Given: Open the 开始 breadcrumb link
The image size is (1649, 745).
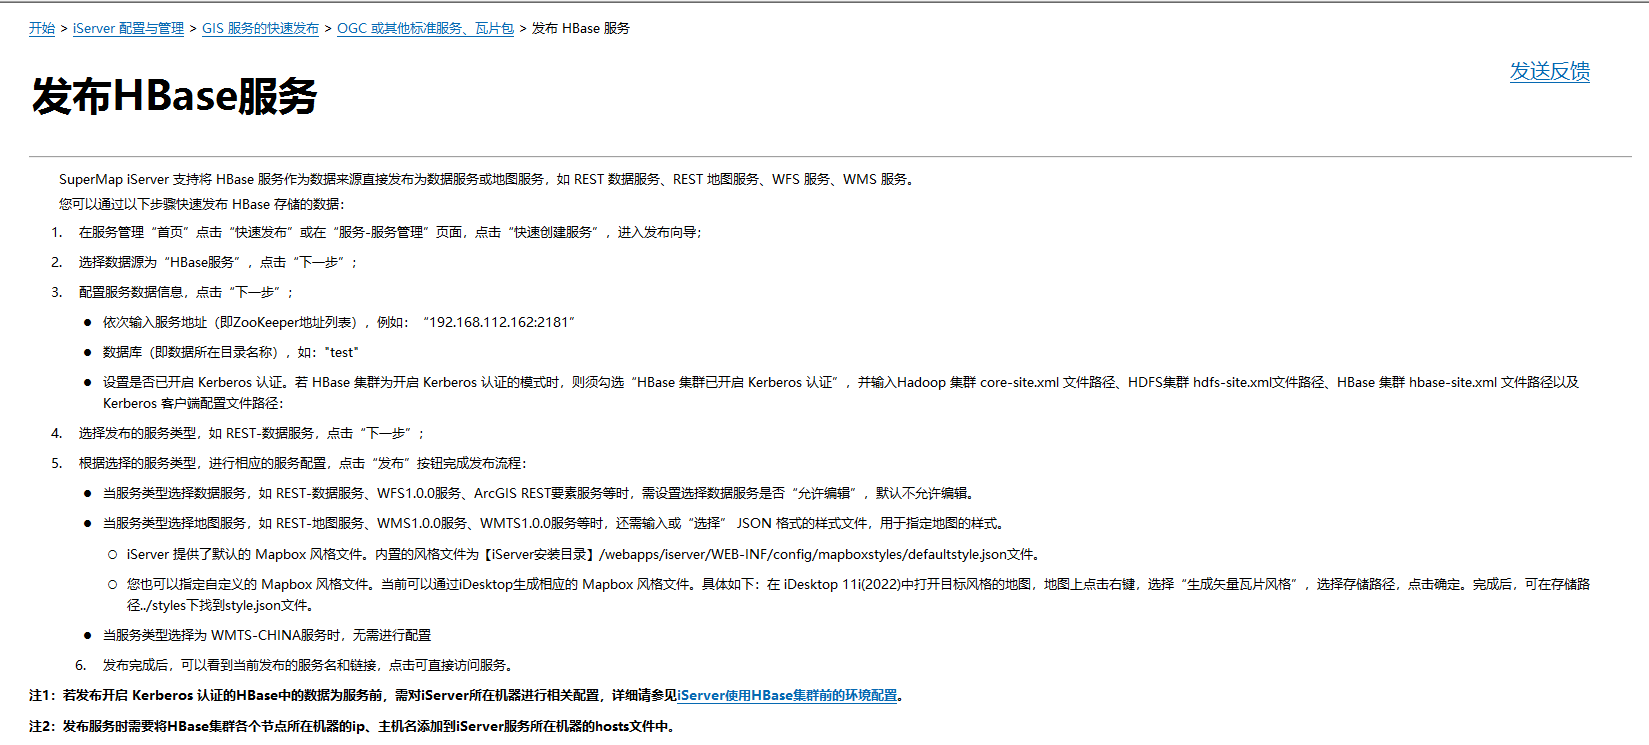Looking at the screenshot, I should [42, 28].
